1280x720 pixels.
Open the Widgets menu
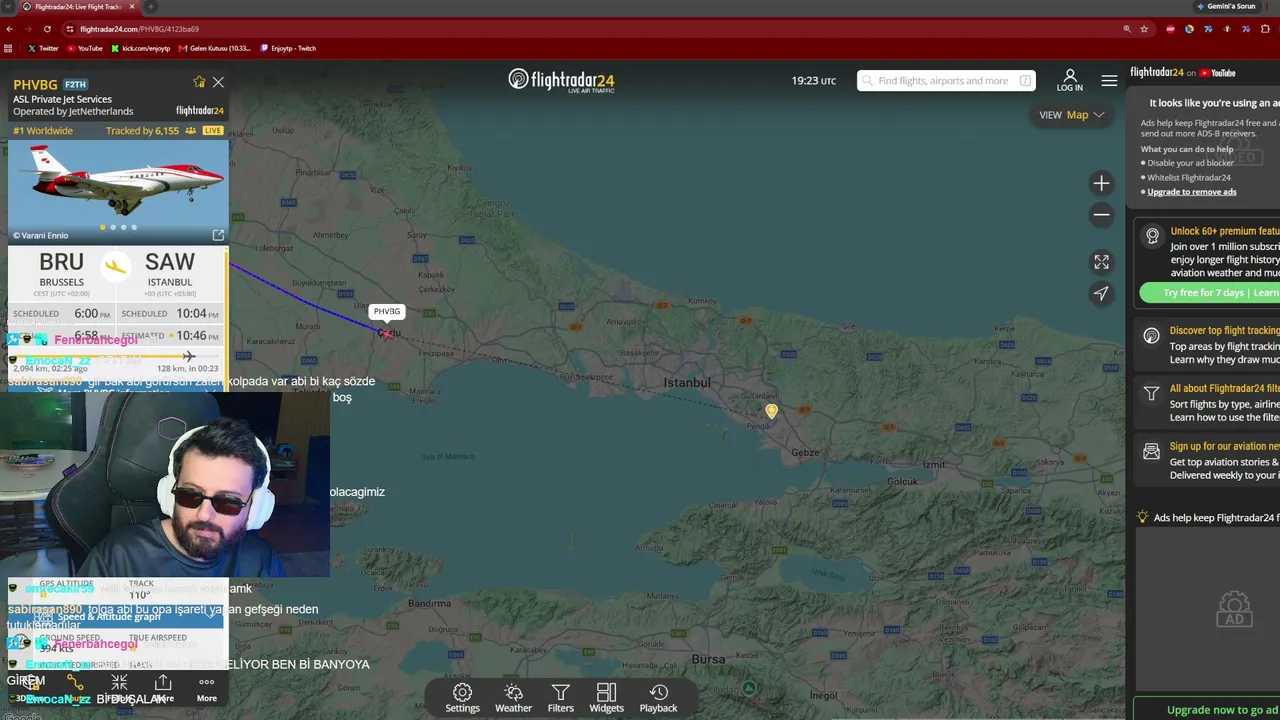coord(606,698)
